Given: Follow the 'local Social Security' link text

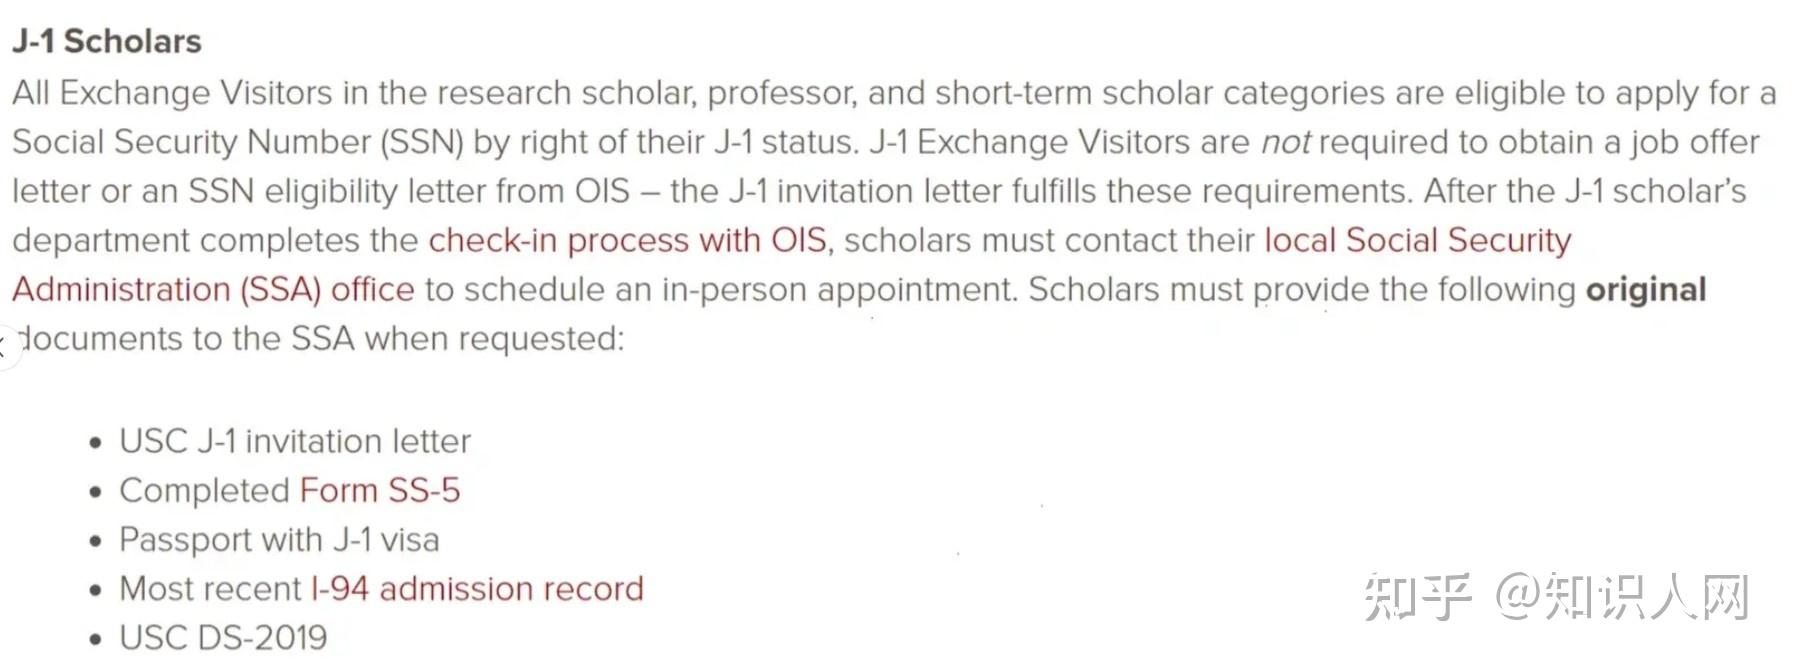Looking at the screenshot, I should pyautogui.click(x=1418, y=241).
